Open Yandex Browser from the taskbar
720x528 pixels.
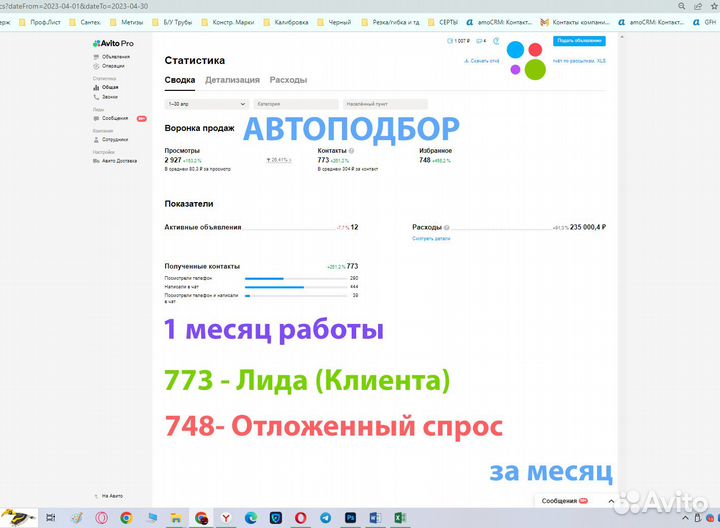coord(226,518)
